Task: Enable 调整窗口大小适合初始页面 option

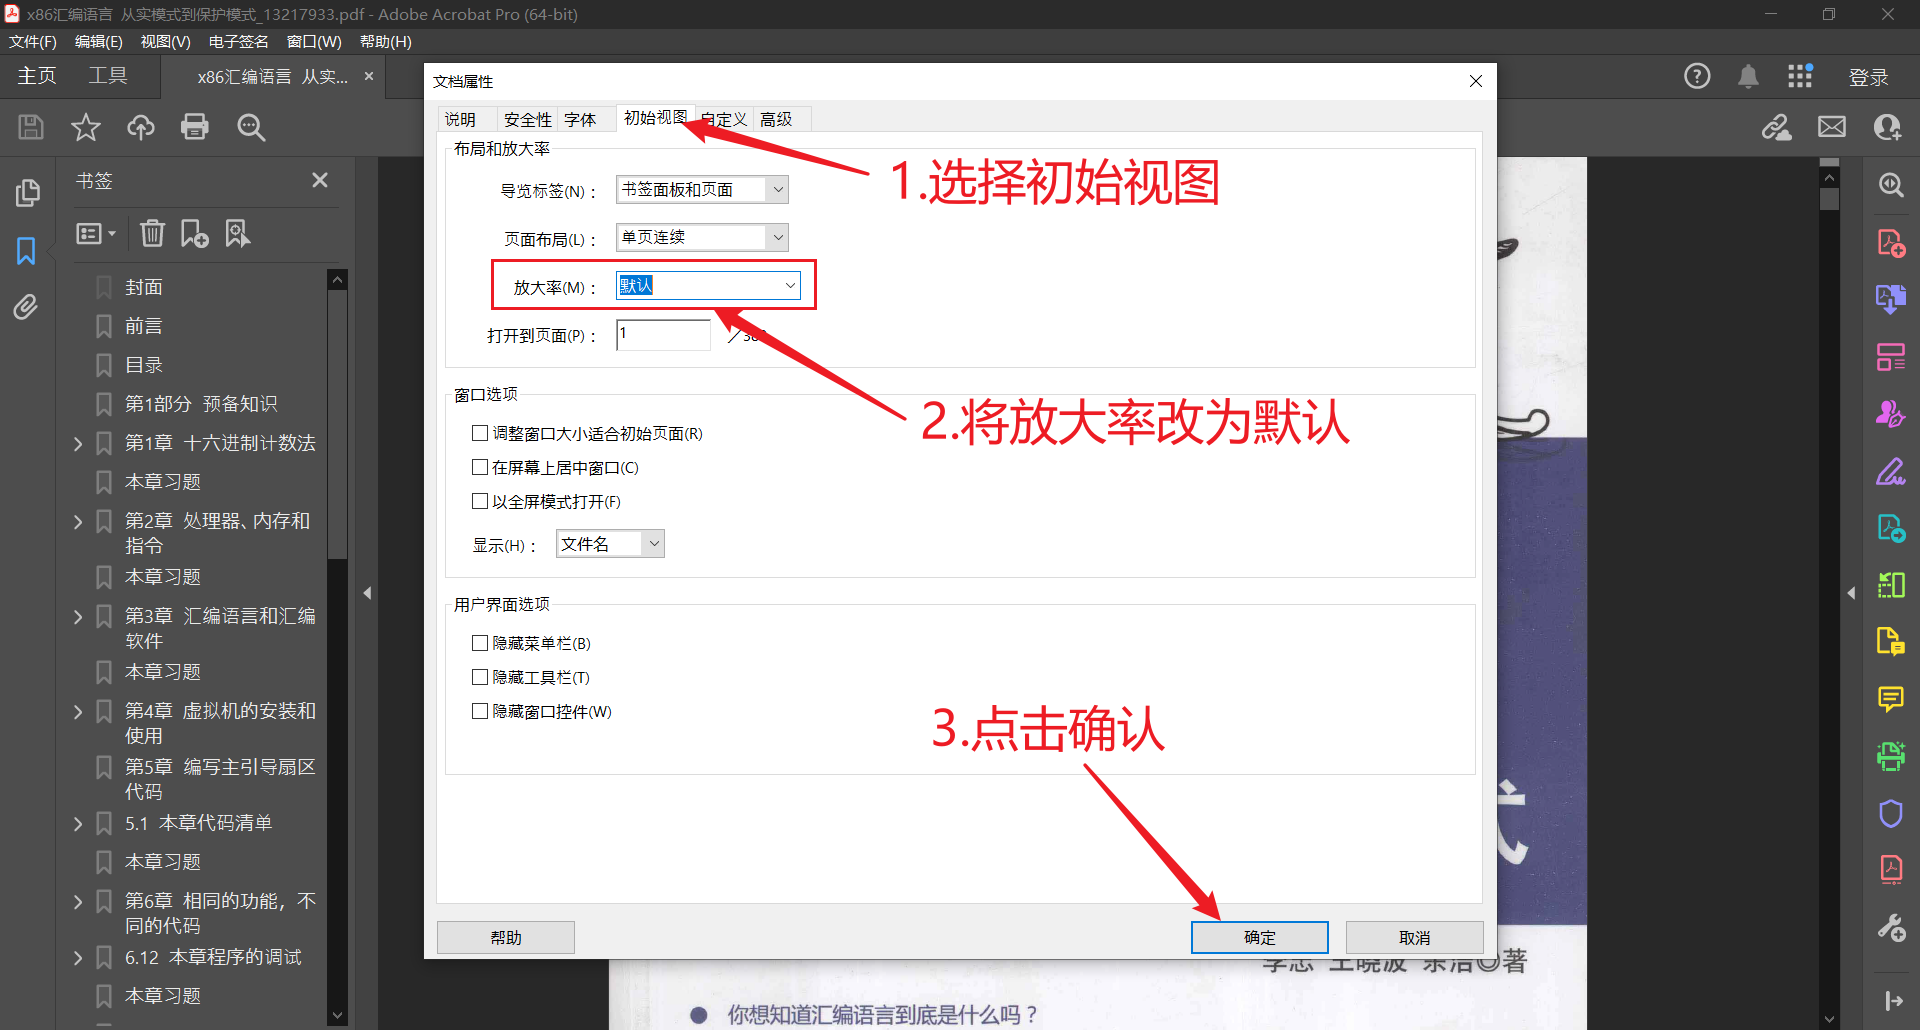Action: click(480, 432)
